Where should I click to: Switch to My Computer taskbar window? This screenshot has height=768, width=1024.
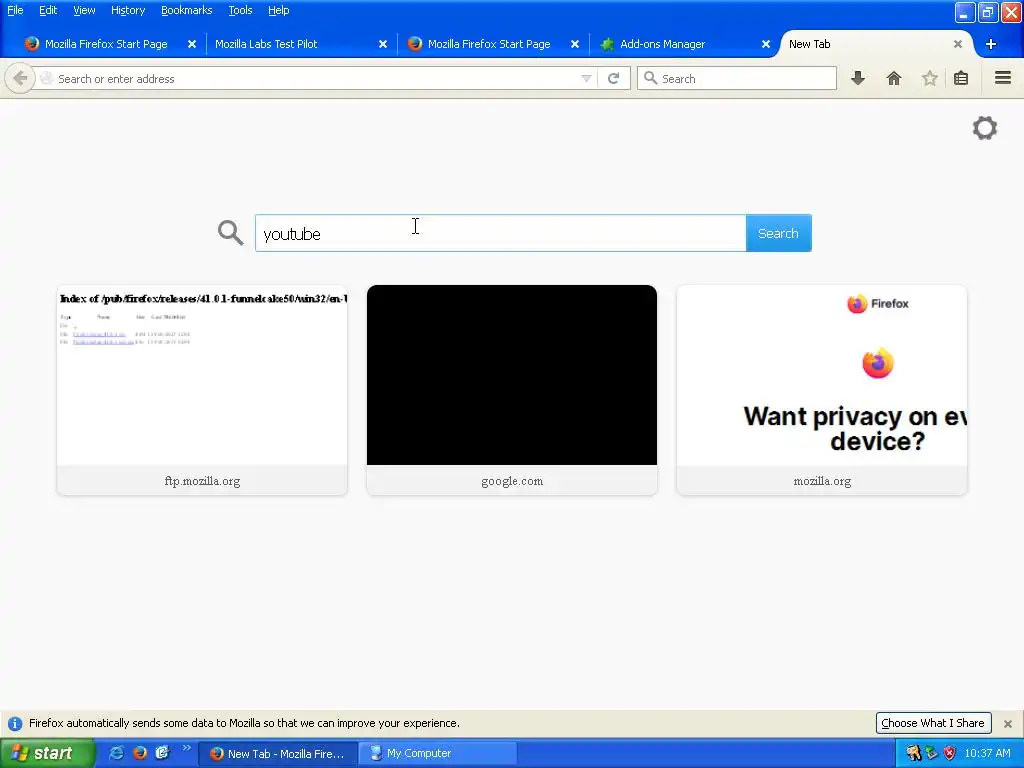click(438, 753)
